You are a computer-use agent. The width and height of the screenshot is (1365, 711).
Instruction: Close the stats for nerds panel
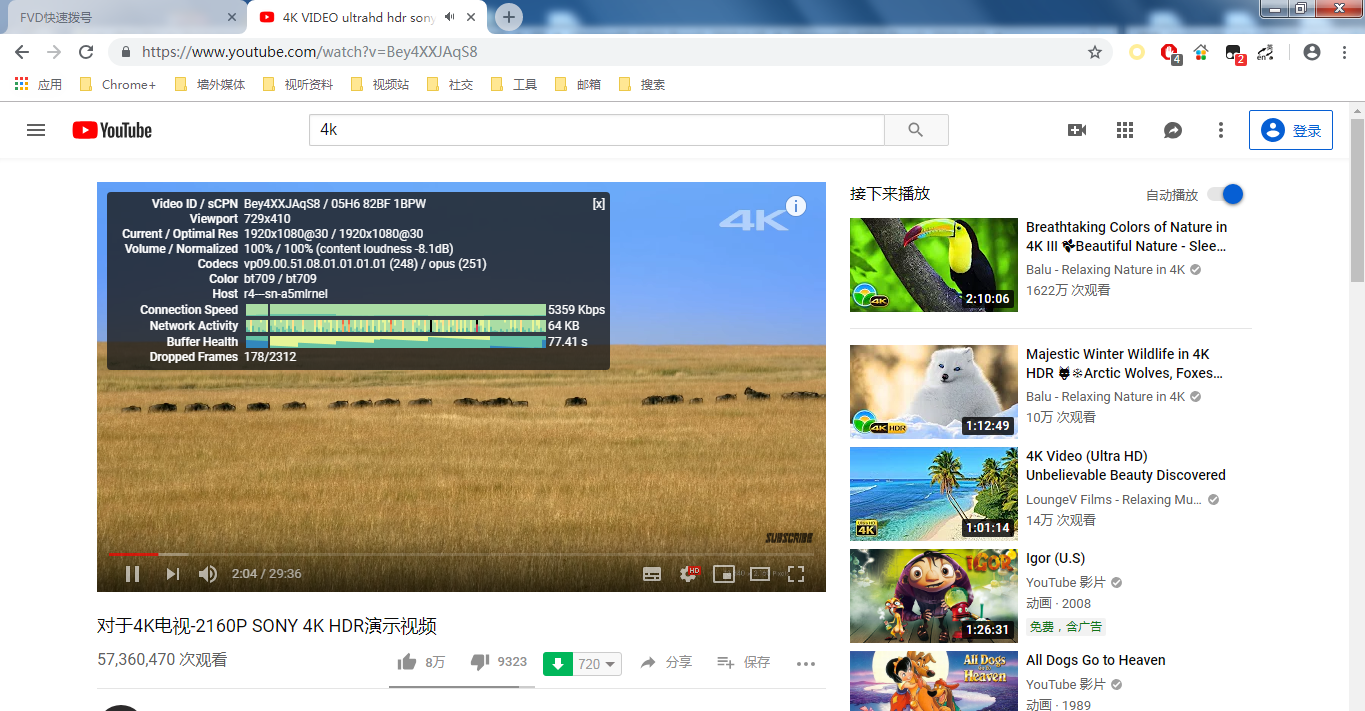pos(599,204)
